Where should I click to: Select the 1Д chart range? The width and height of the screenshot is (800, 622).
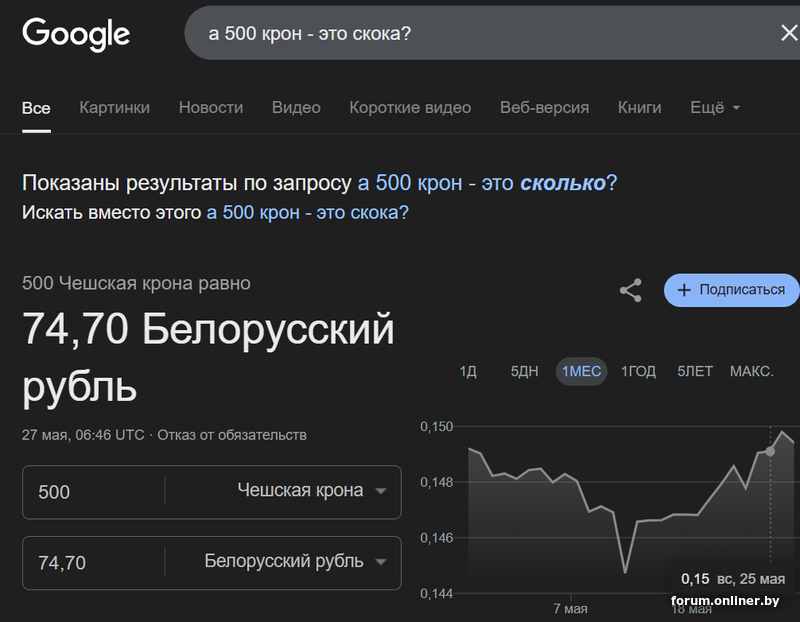pos(468,372)
